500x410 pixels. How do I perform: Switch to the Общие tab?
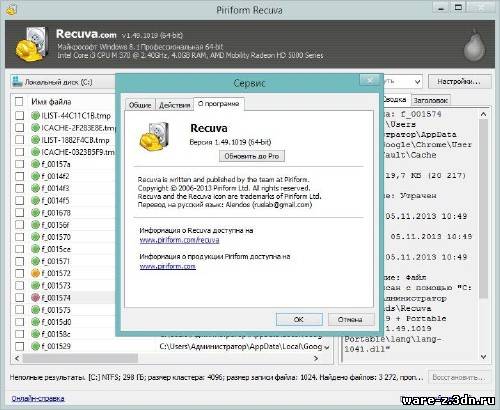click(140, 105)
